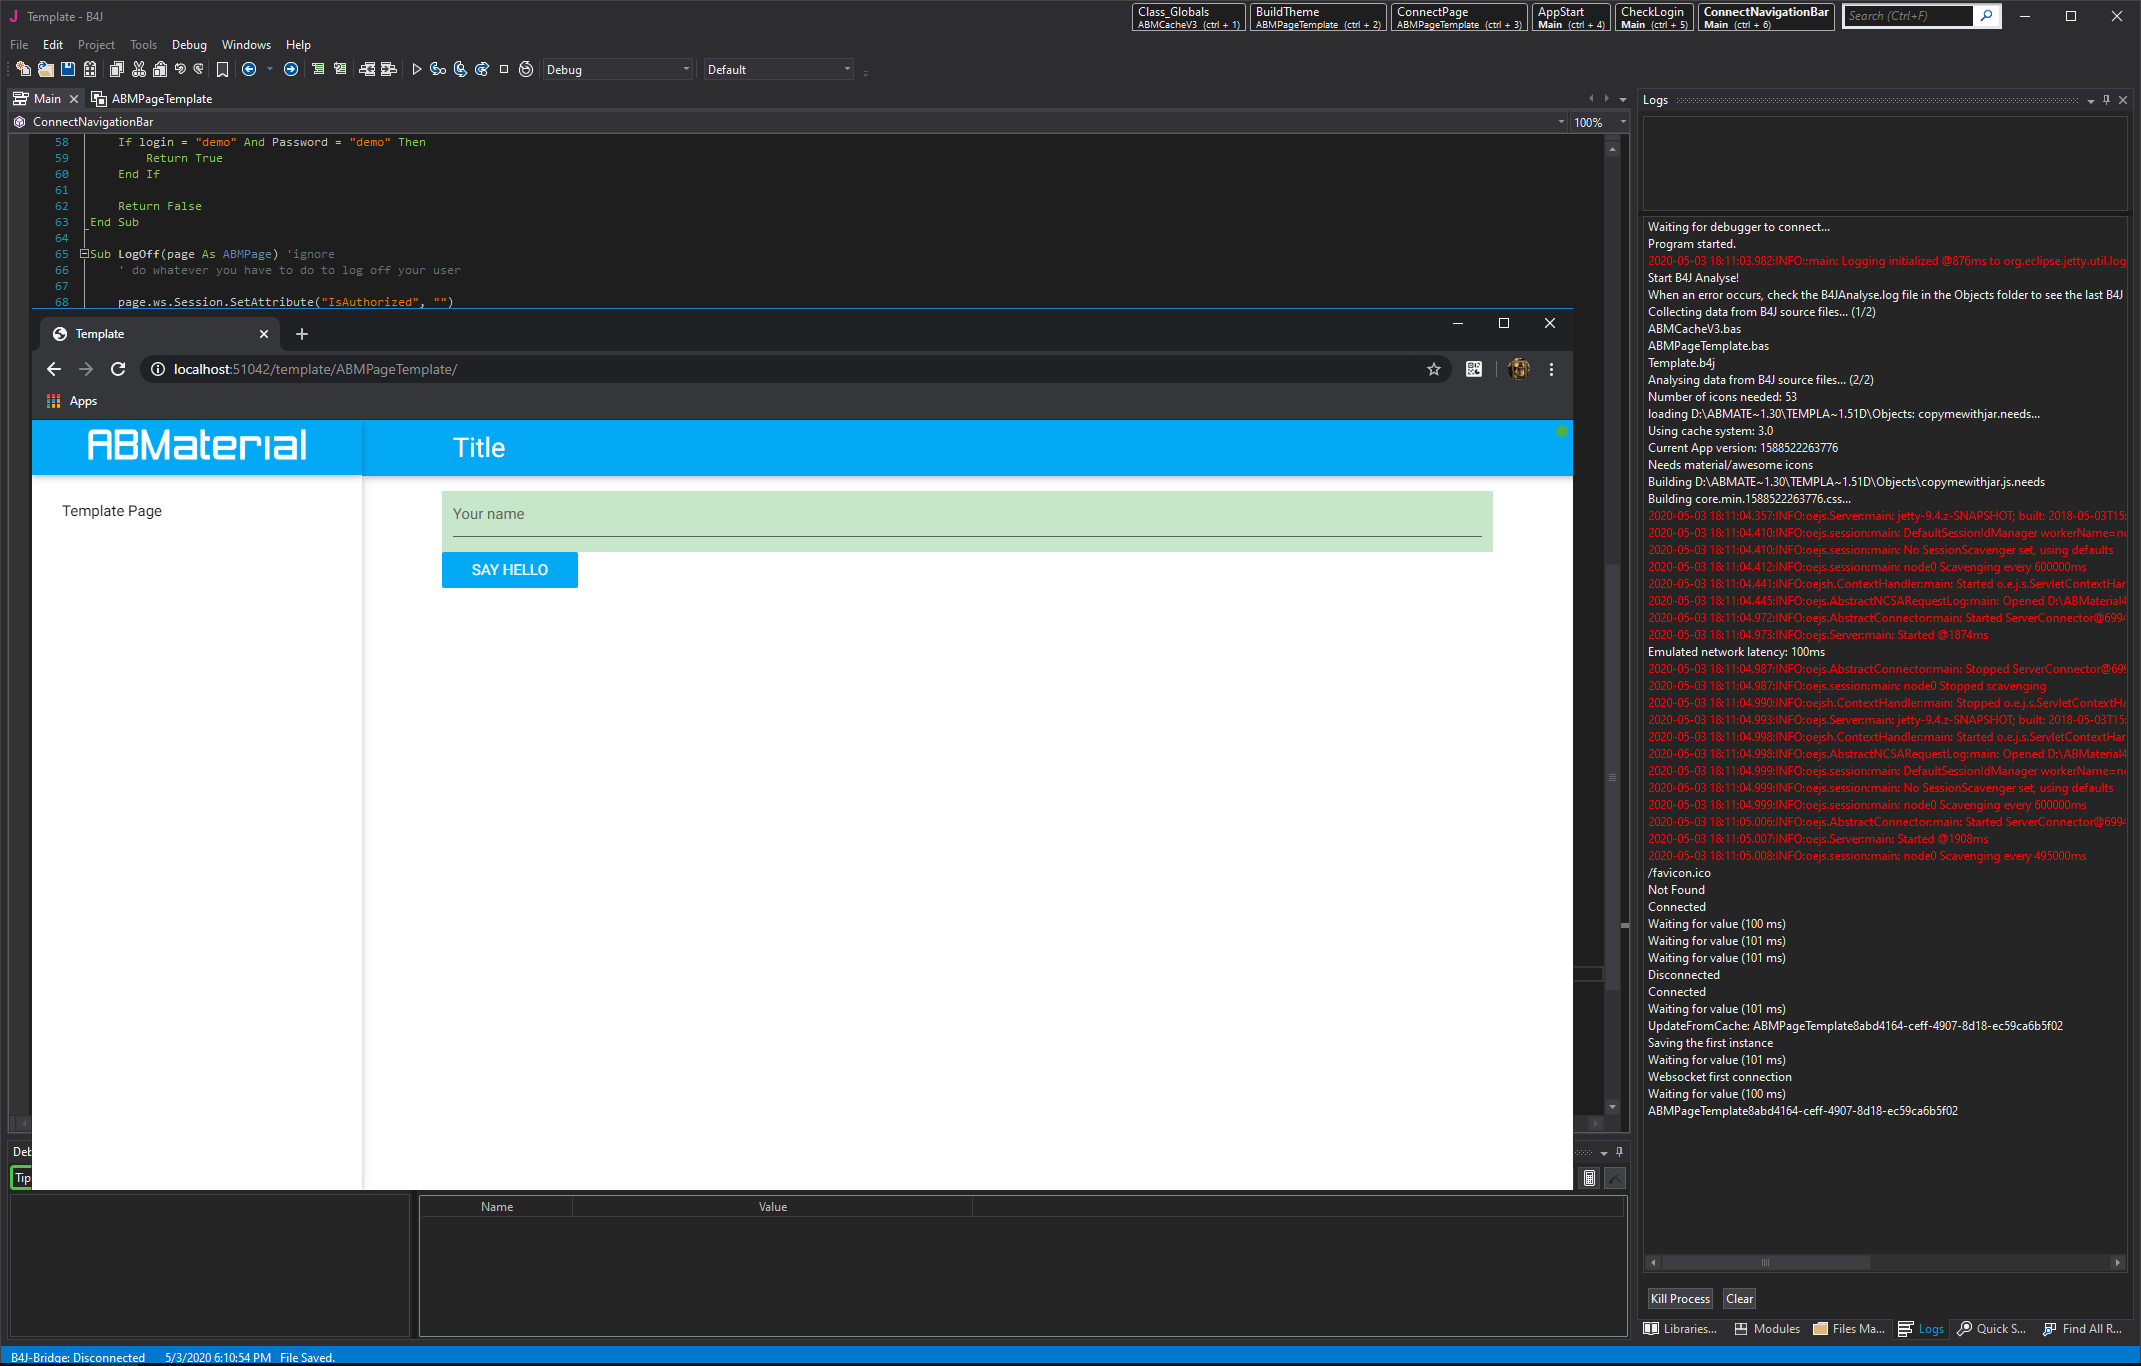Screen dimensions: 2141x1366
Task: Click the Save icon in toolbar
Action: point(68,69)
